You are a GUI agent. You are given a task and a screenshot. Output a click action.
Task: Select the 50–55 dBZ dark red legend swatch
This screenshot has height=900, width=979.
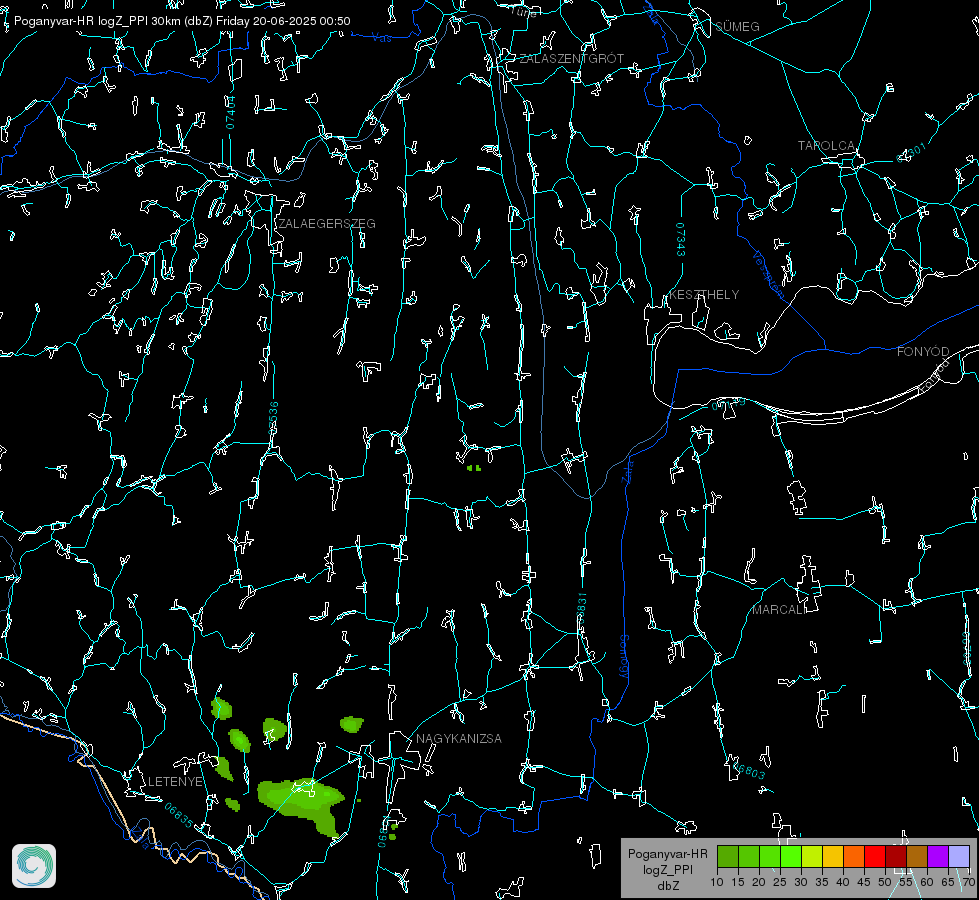(896, 856)
